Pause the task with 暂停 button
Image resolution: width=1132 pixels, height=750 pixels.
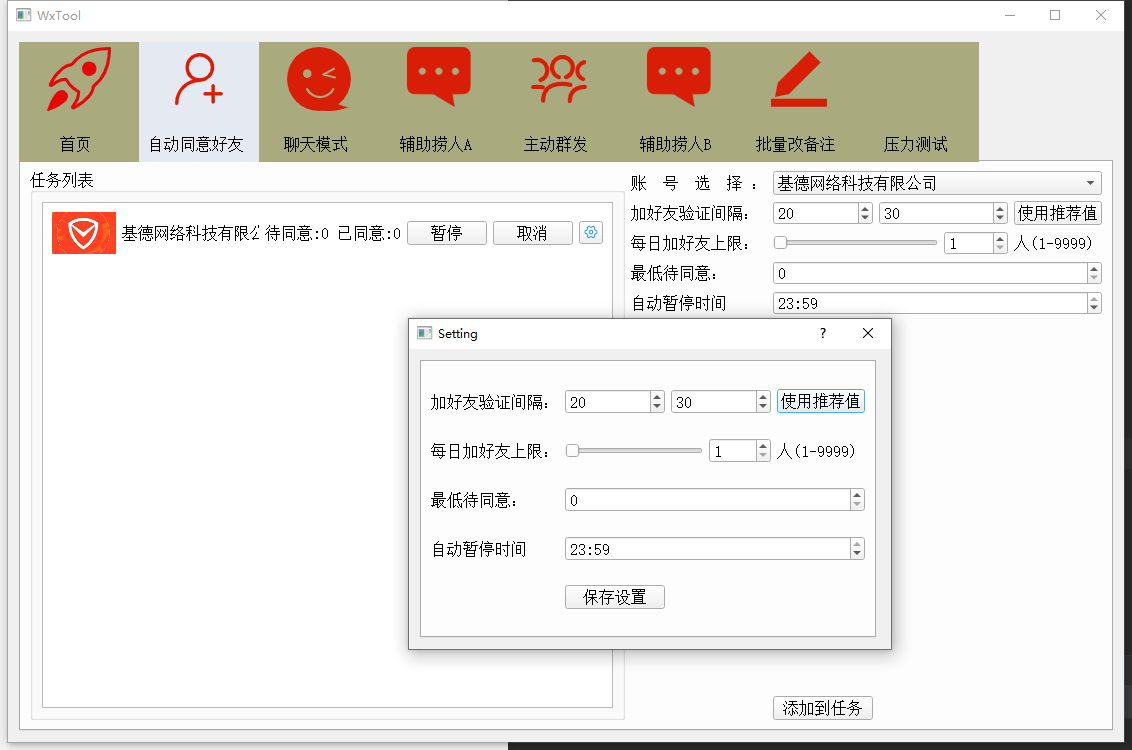(446, 233)
